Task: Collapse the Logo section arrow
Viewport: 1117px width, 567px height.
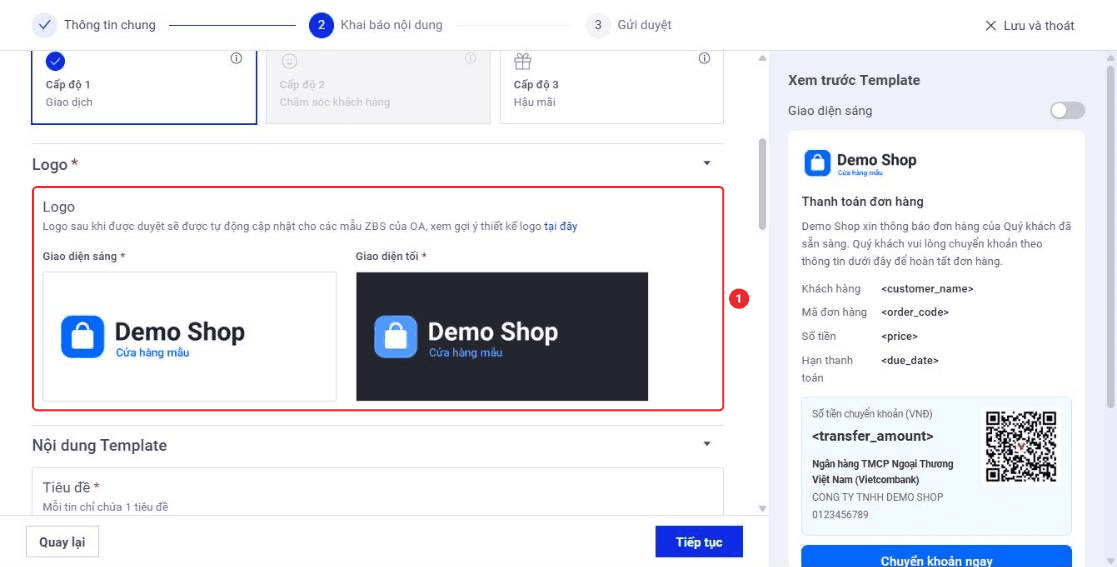Action: click(707, 163)
